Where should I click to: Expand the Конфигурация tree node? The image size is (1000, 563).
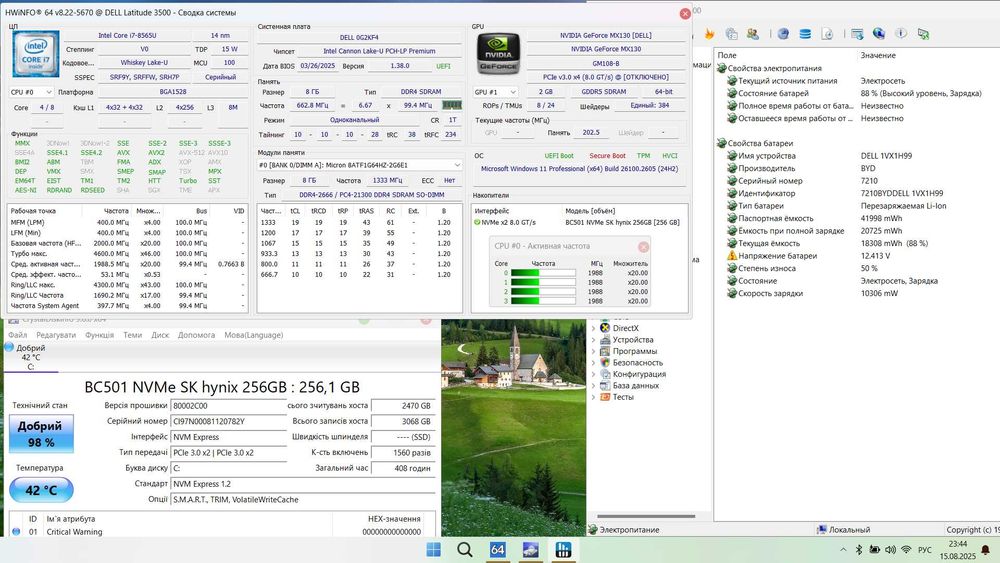point(594,374)
